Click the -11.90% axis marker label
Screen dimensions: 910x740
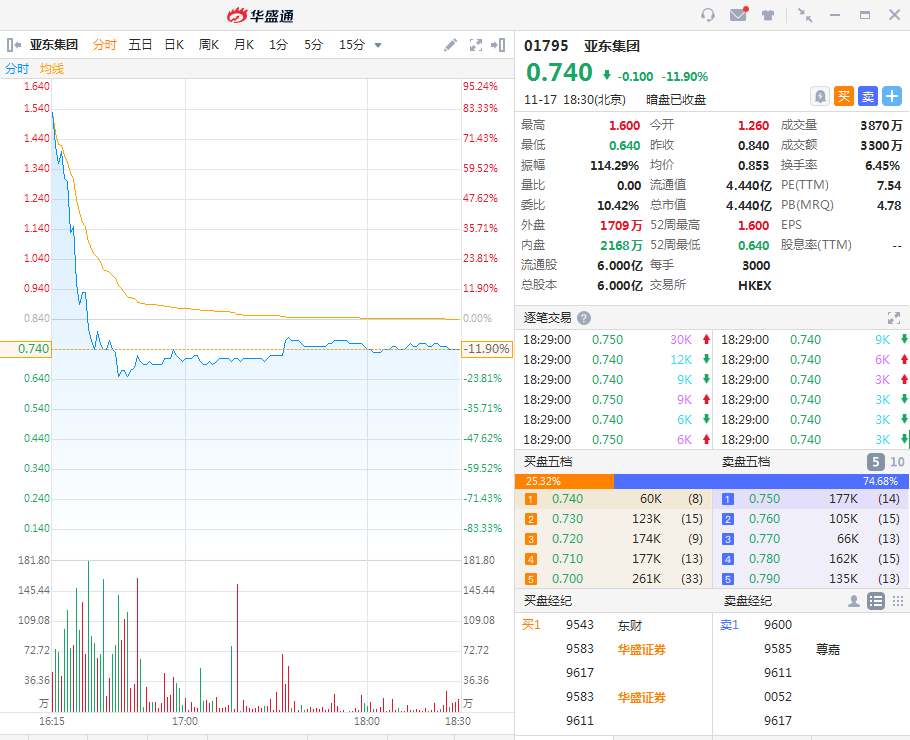(x=487, y=349)
